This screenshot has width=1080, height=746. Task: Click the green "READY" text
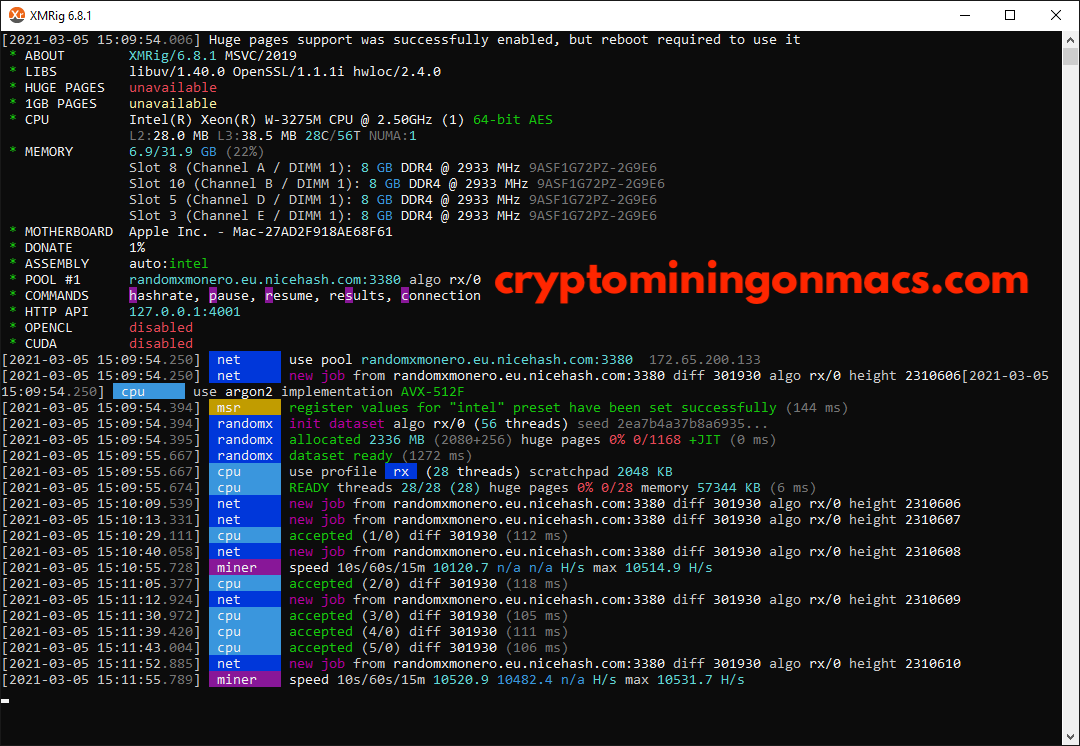point(309,488)
